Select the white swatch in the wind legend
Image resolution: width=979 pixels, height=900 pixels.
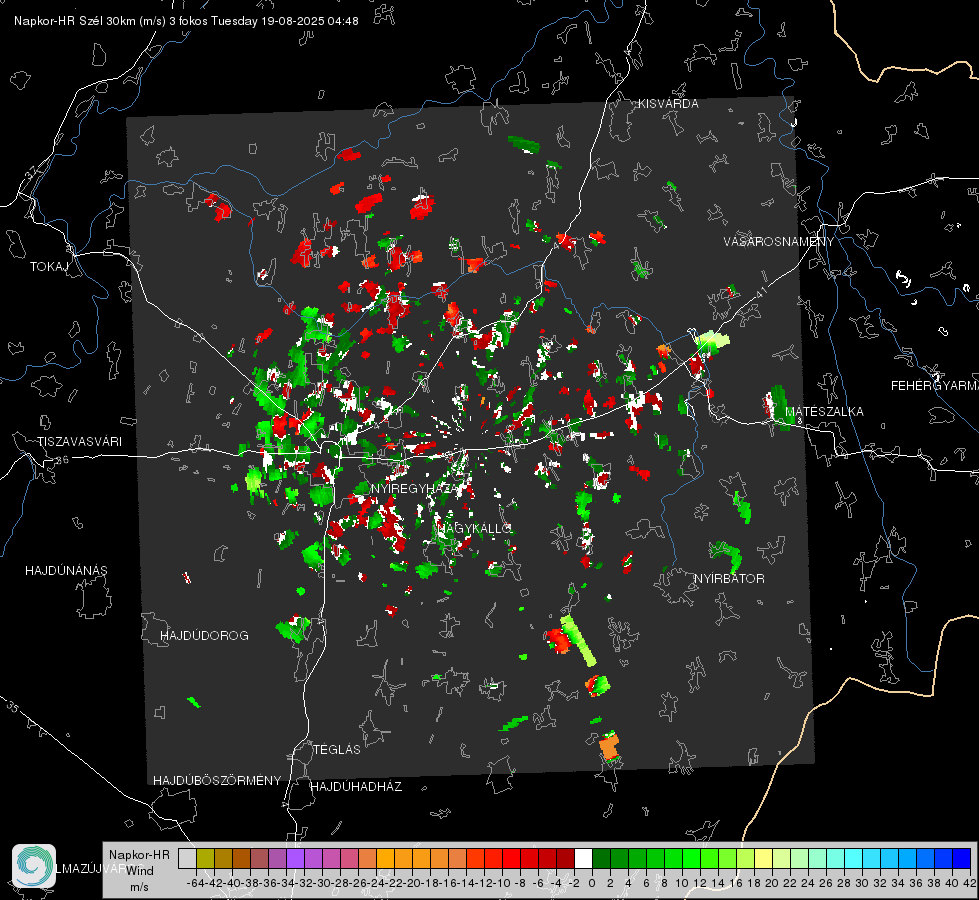[x=583, y=858]
